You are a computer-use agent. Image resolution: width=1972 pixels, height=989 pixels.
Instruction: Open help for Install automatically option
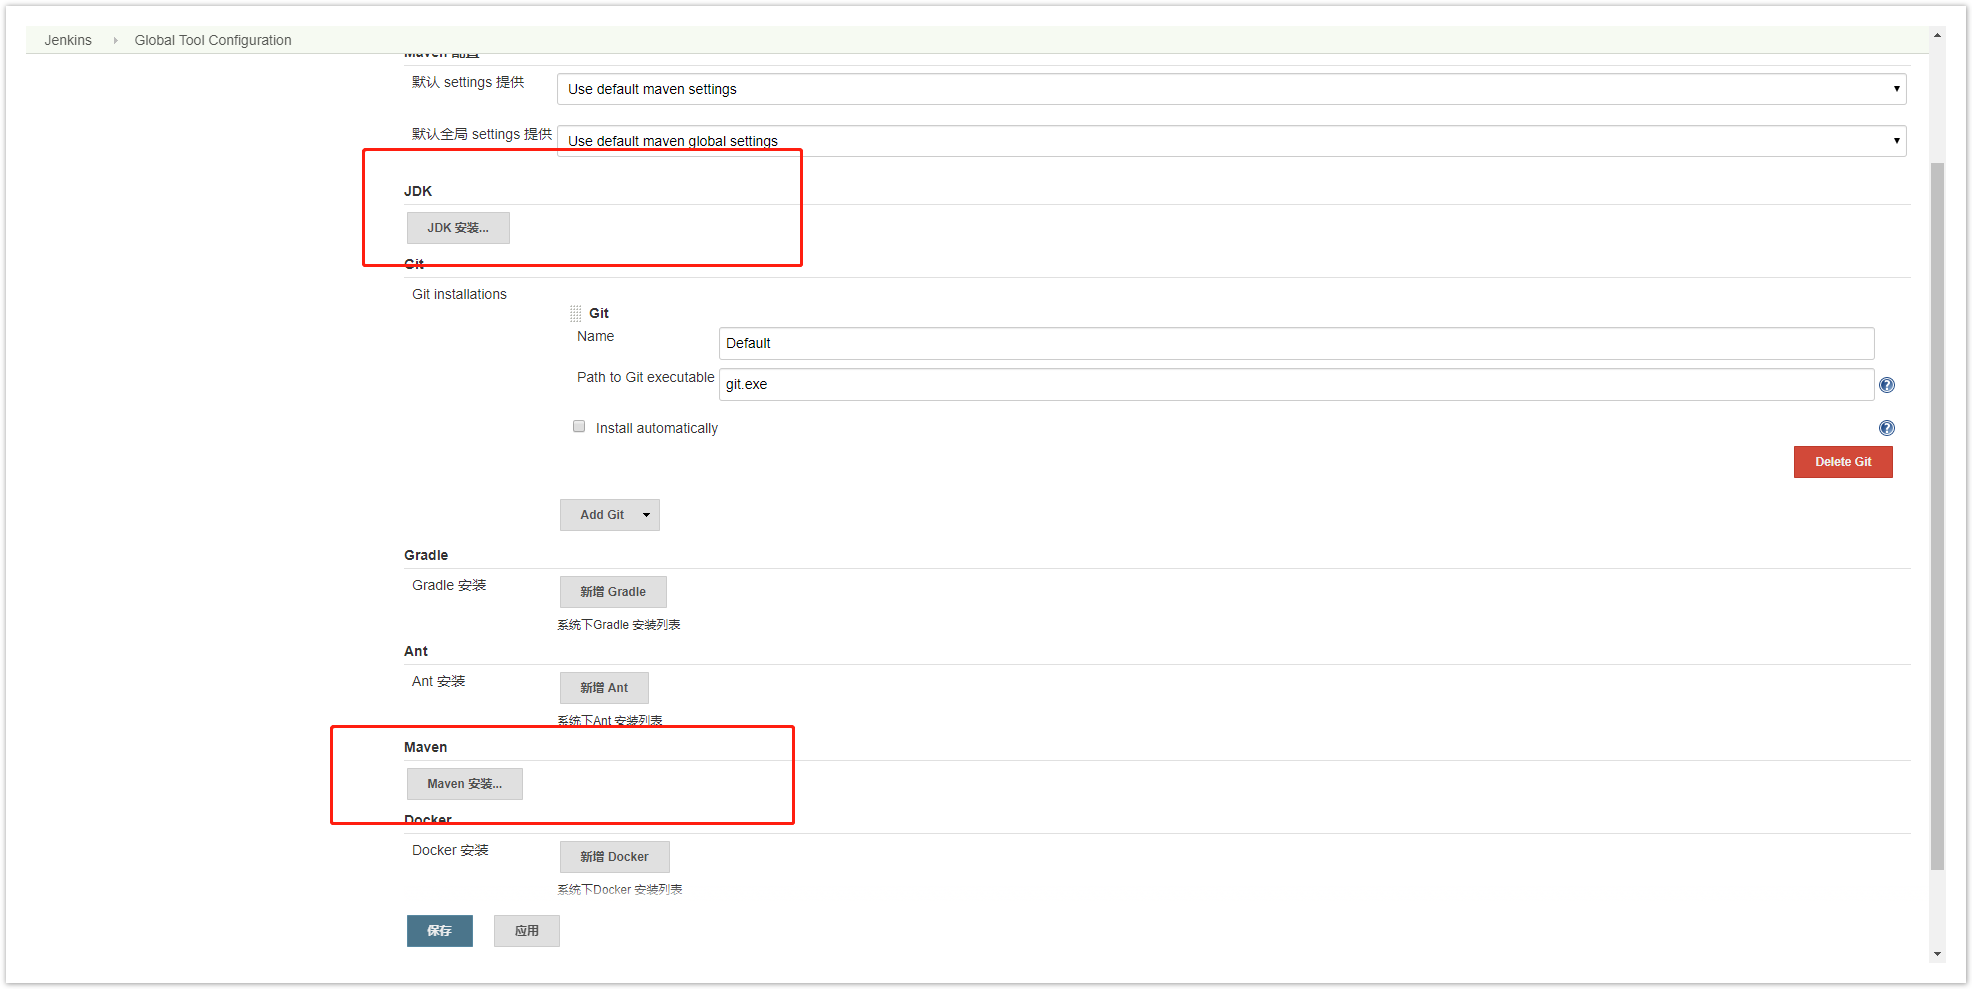(x=1887, y=428)
